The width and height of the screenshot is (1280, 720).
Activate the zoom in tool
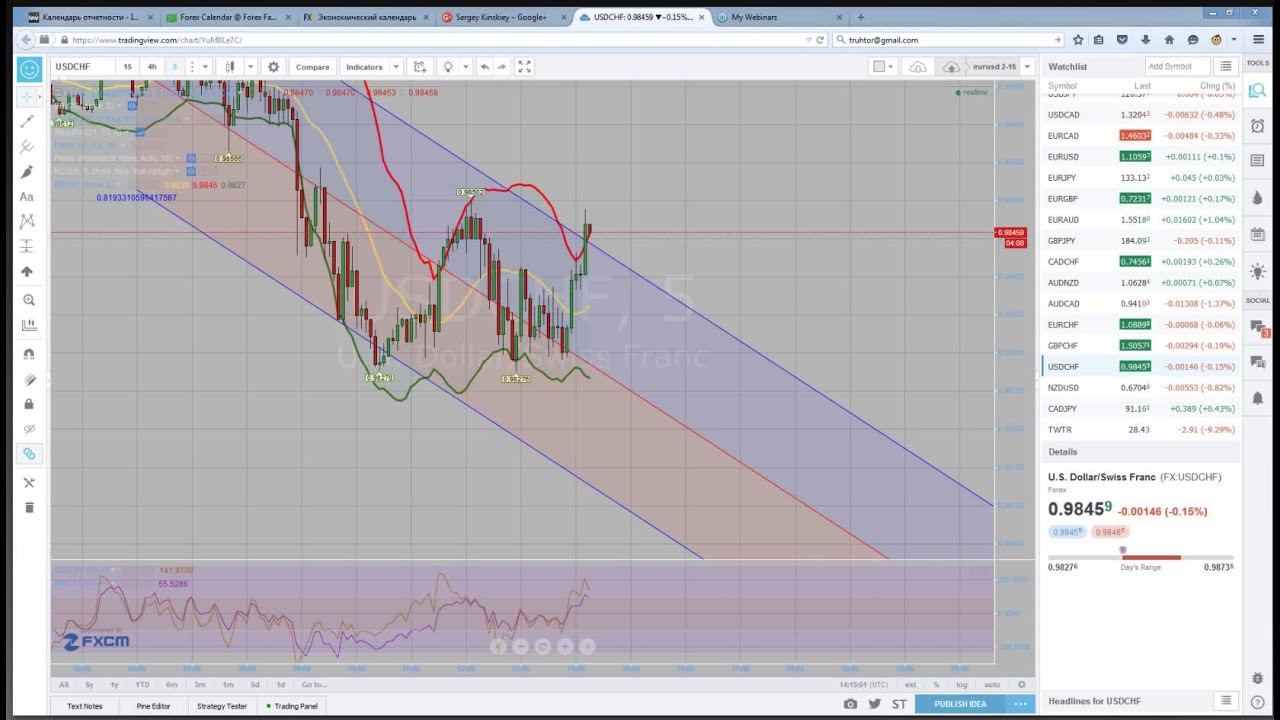click(28, 300)
